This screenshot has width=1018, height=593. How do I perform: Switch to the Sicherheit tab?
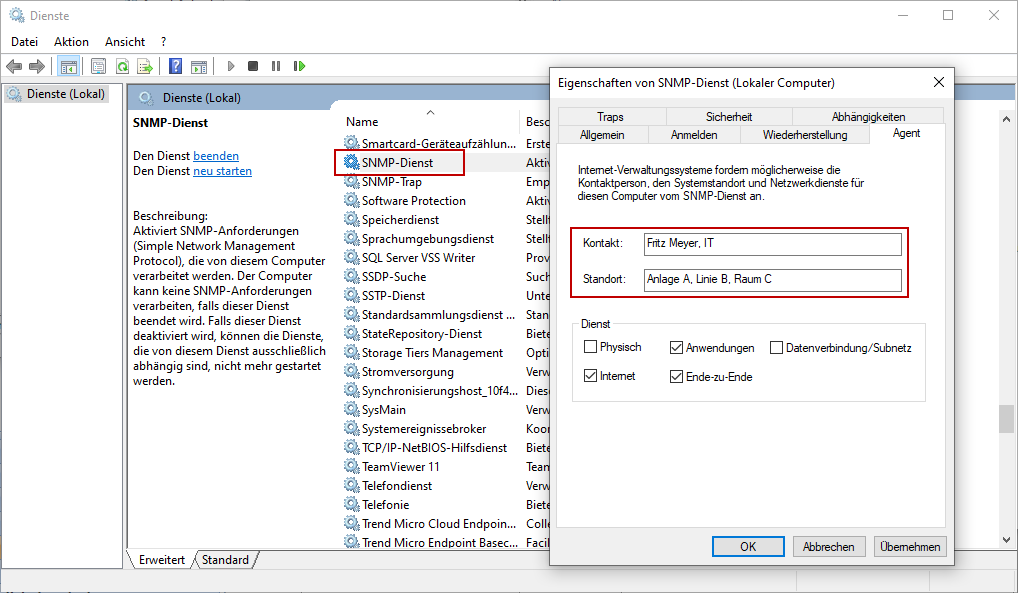(729, 116)
